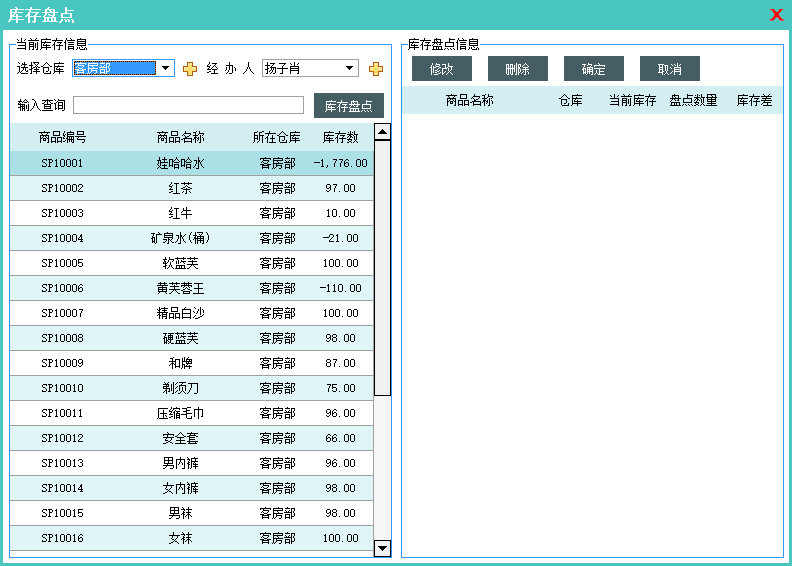Viewport: 792px width, 566px height.
Task: Select the 娃哈哈水 row SP10001
Action: (x=180, y=163)
